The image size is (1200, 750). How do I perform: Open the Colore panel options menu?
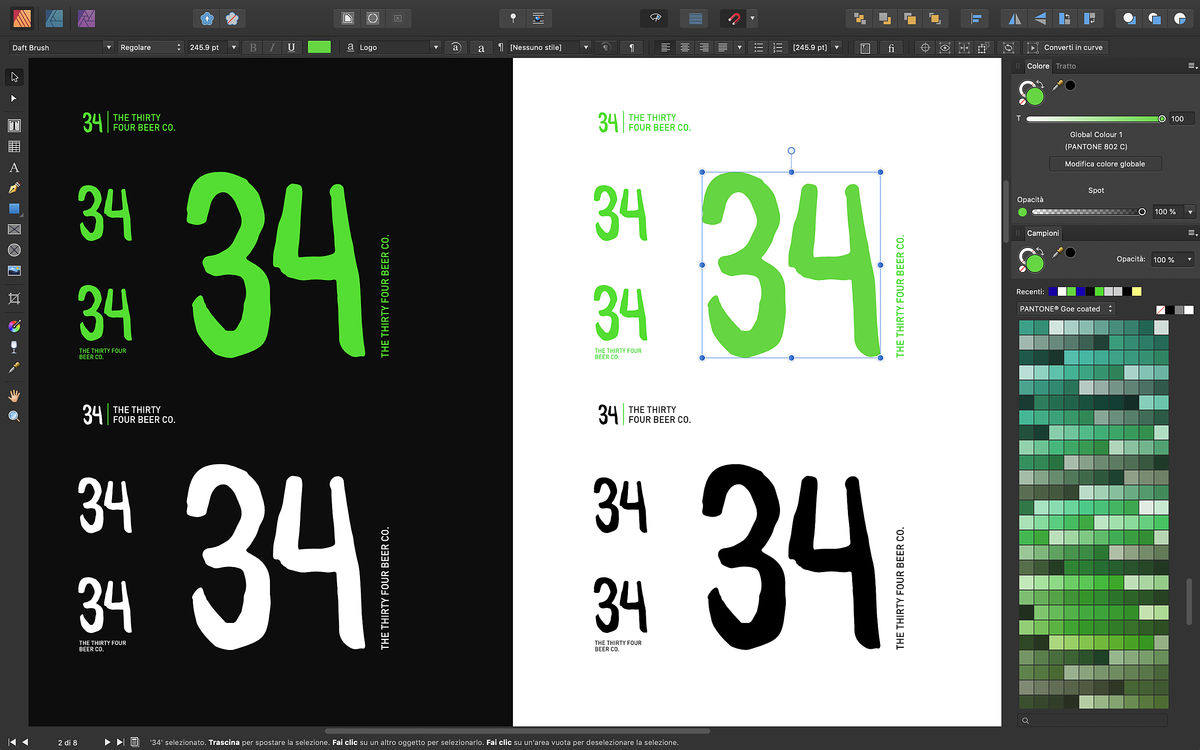pos(1191,66)
